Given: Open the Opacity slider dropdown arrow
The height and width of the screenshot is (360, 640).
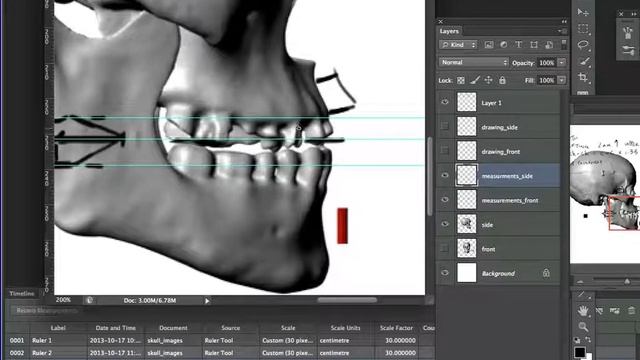Looking at the screenshot, I should (x=562, y=62).
